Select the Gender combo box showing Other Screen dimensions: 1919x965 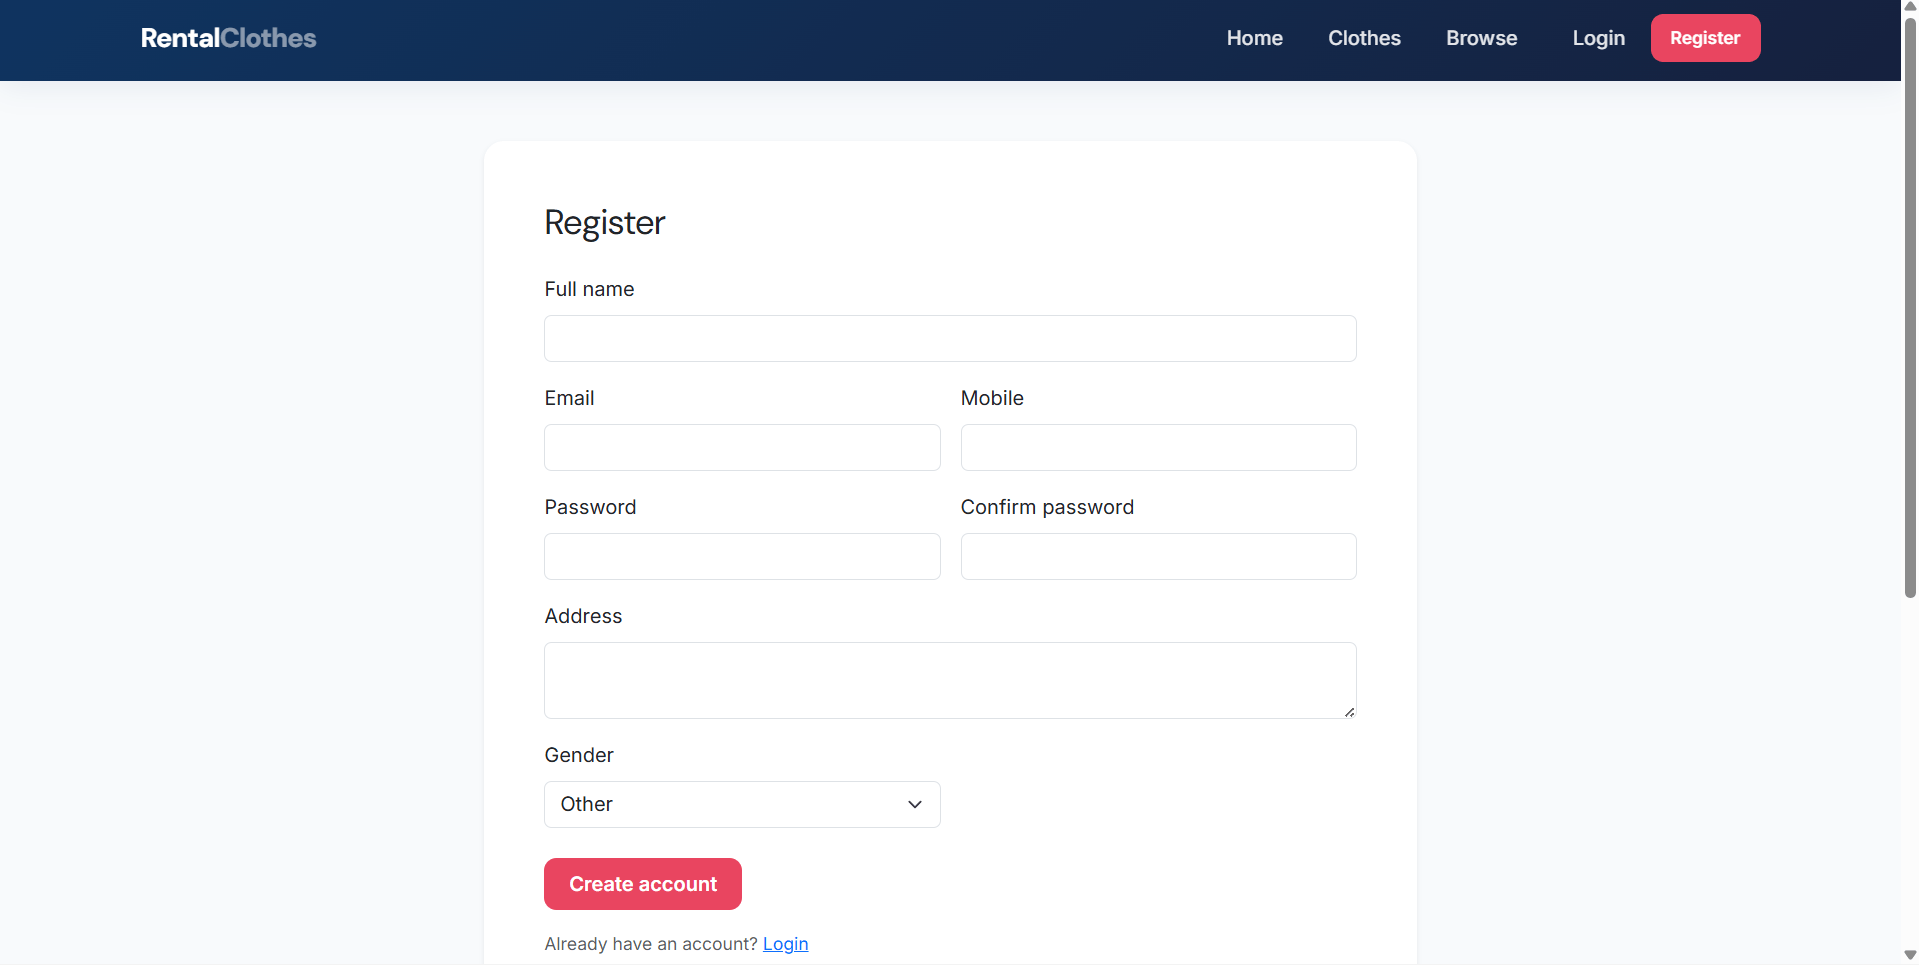point(742,804)
